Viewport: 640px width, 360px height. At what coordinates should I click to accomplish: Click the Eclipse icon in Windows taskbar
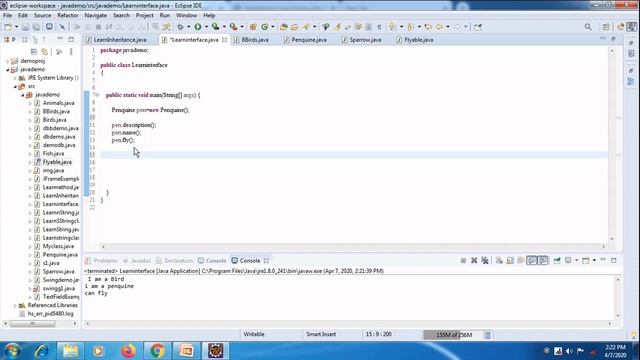tap(216, 351)
